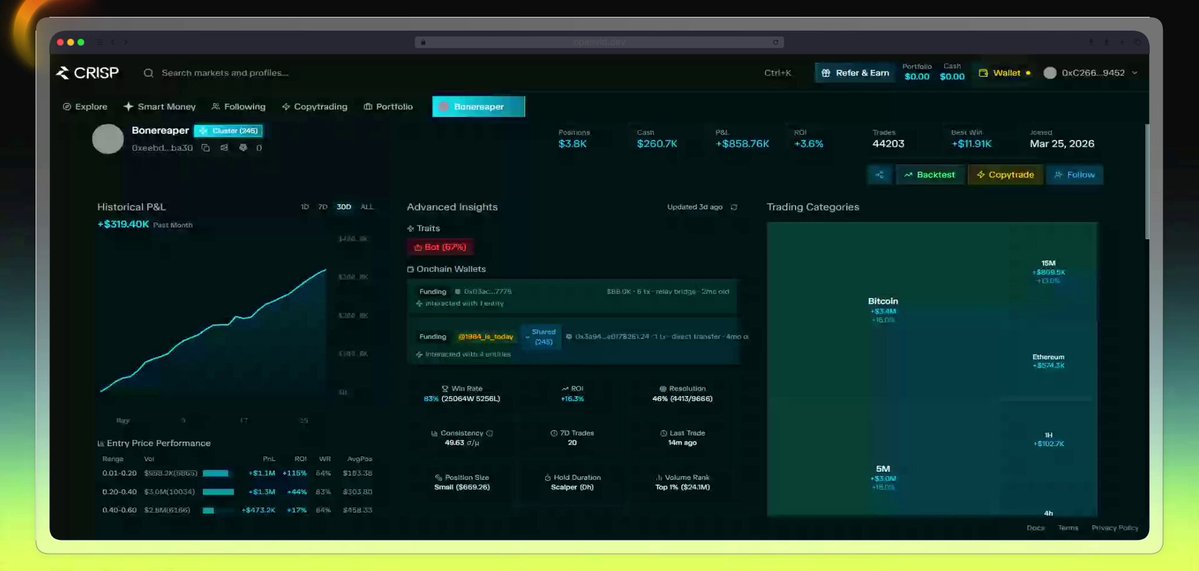Click the Win Rate trophy icon
The image size is (1199, 571).
tap(446, 388)
